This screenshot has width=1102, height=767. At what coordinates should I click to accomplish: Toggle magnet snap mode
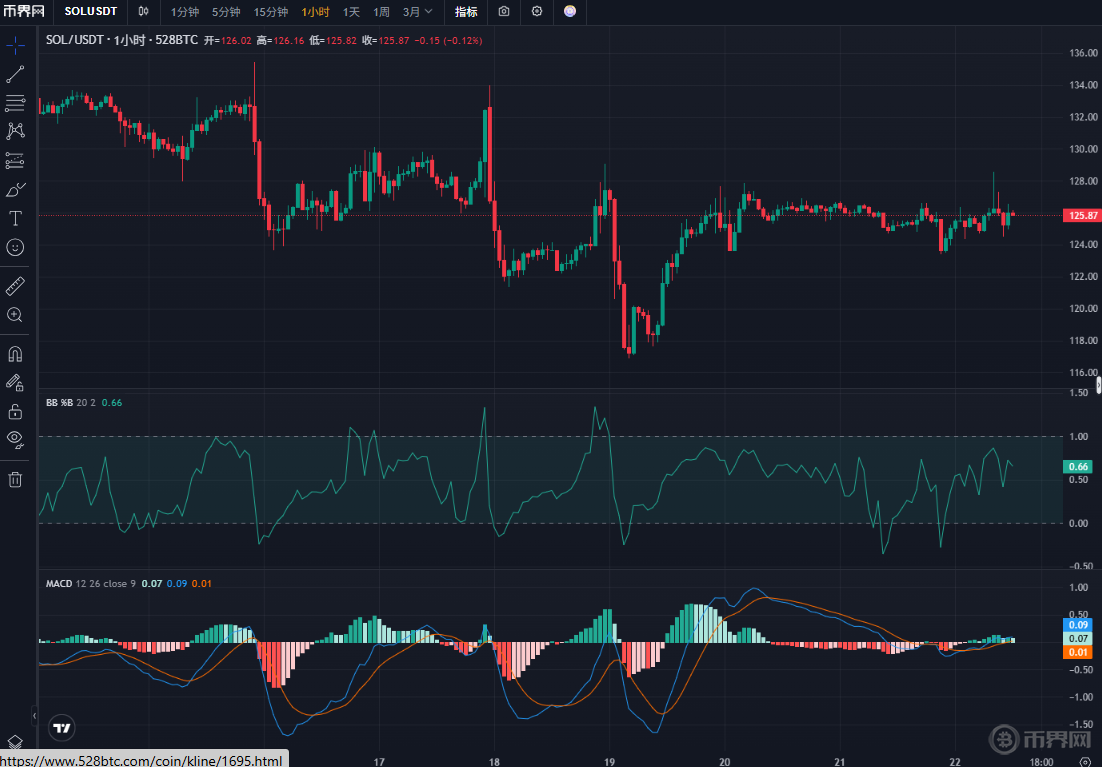(15, 354)
